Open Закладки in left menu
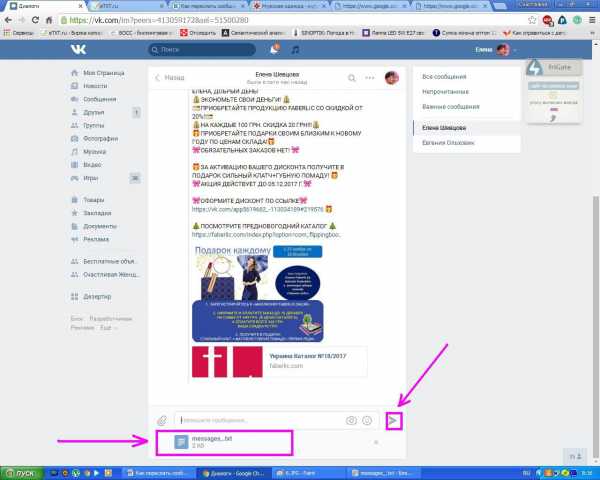Screen dimensions: 600x480 [97, 213]
